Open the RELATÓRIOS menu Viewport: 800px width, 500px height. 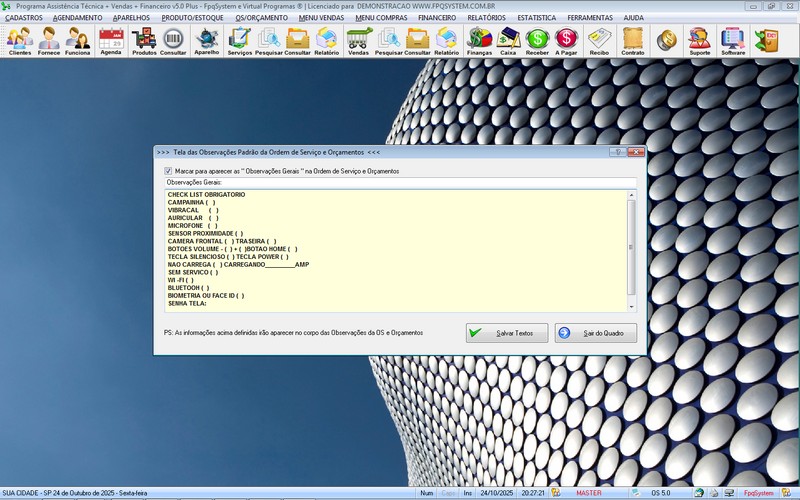pyautogui.click(x=487, y=18)
